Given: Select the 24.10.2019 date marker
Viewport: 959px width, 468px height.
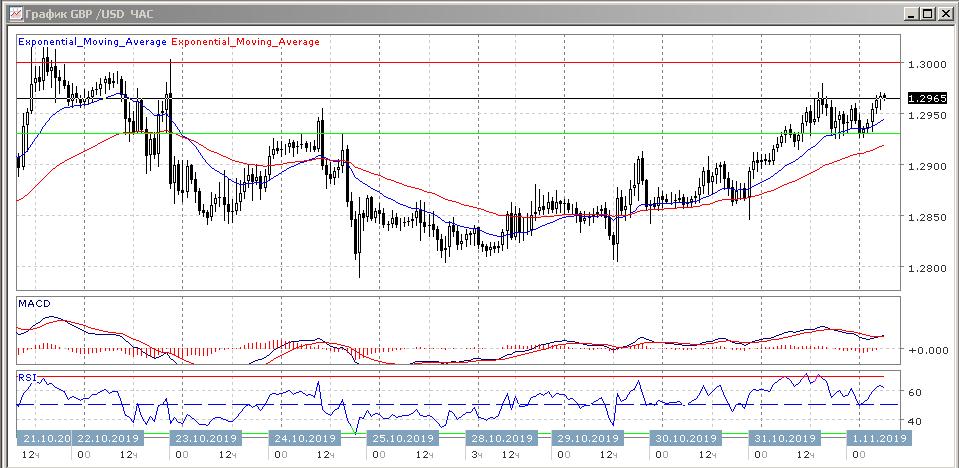Looking at the screenshot, I should (304, 438).
